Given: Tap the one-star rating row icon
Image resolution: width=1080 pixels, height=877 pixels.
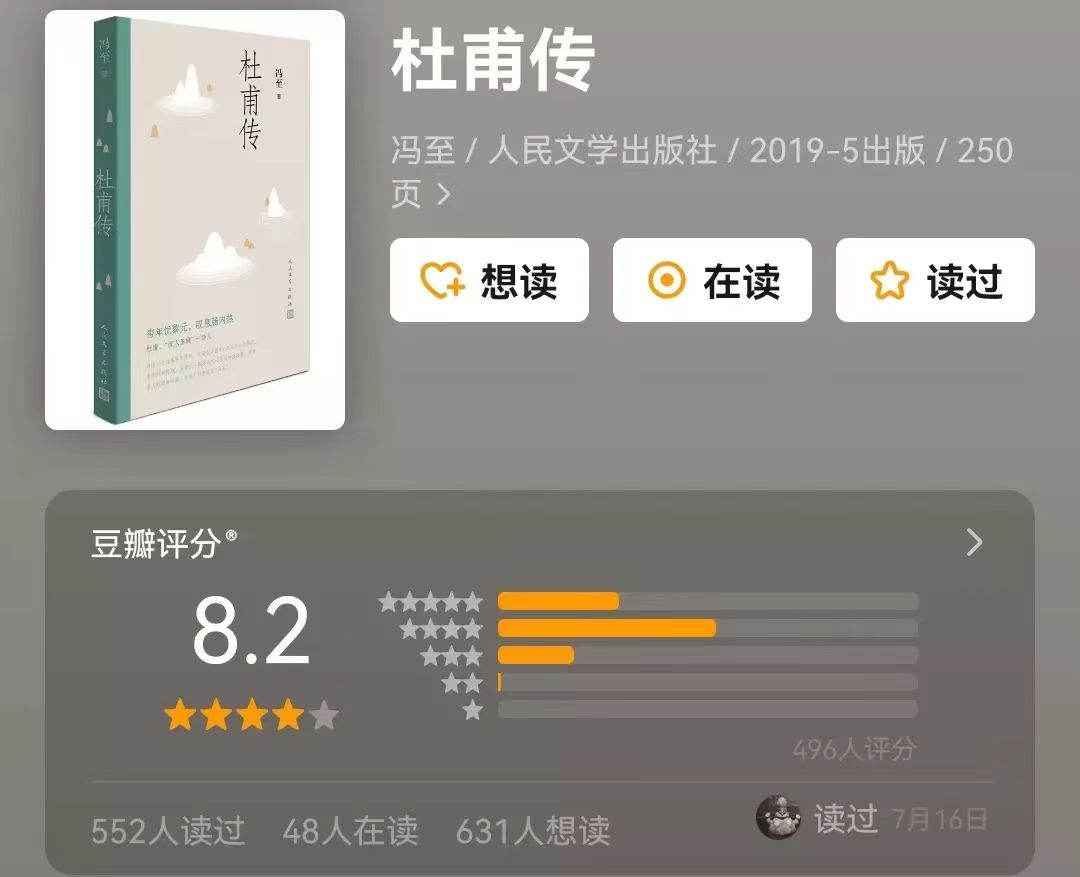Looking at the screenshot, I should [472, 710].
